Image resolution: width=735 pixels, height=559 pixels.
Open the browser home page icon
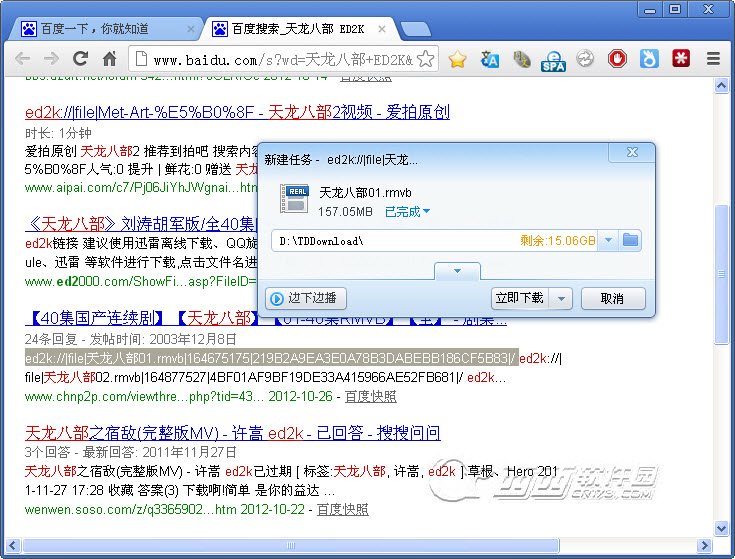coord(109,59)
